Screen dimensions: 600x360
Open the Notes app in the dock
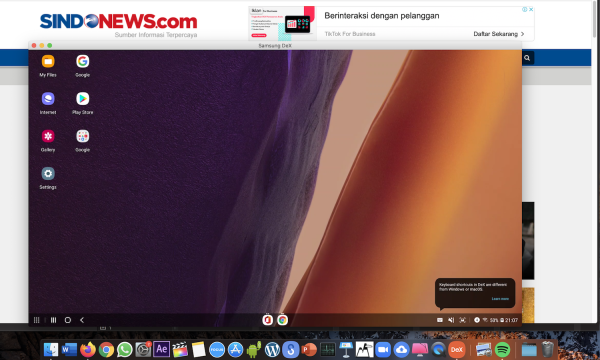click(x=199, y=350)
